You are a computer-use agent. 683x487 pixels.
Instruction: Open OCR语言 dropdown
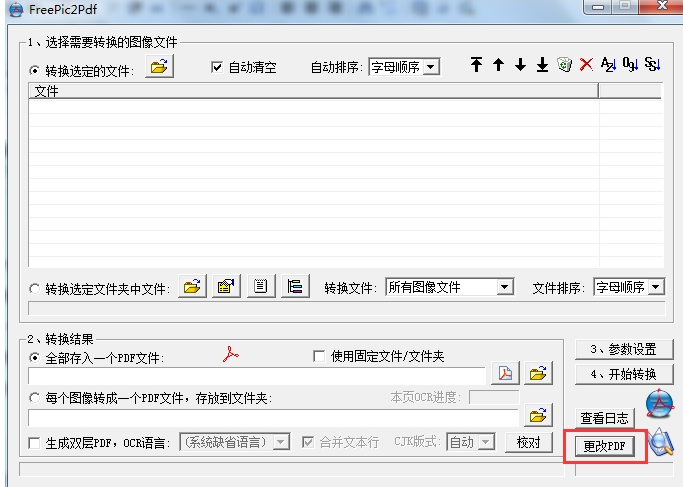tap(235, 442)
